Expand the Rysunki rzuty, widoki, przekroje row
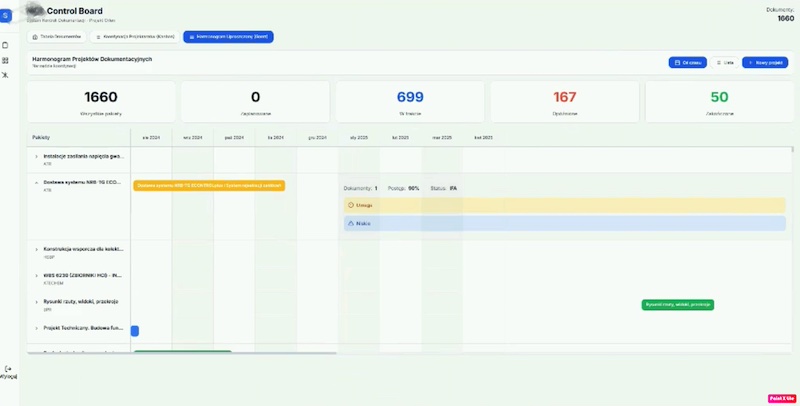Image resolution: width=800 pixels, height=406 pixels. [36, 301]
